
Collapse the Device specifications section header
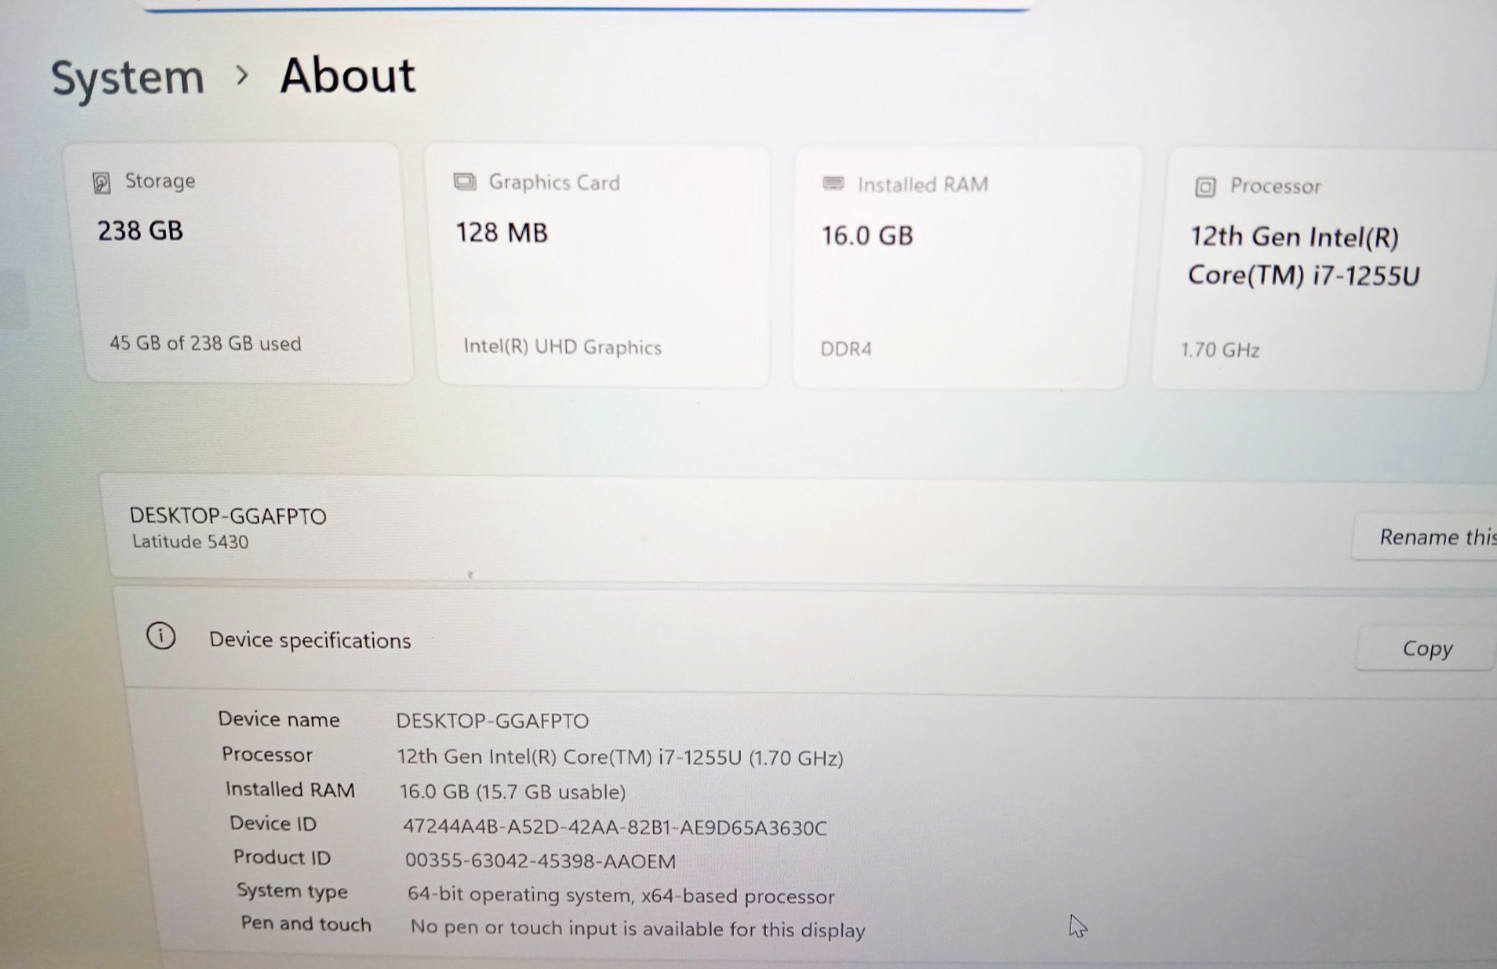coord(805,641)
